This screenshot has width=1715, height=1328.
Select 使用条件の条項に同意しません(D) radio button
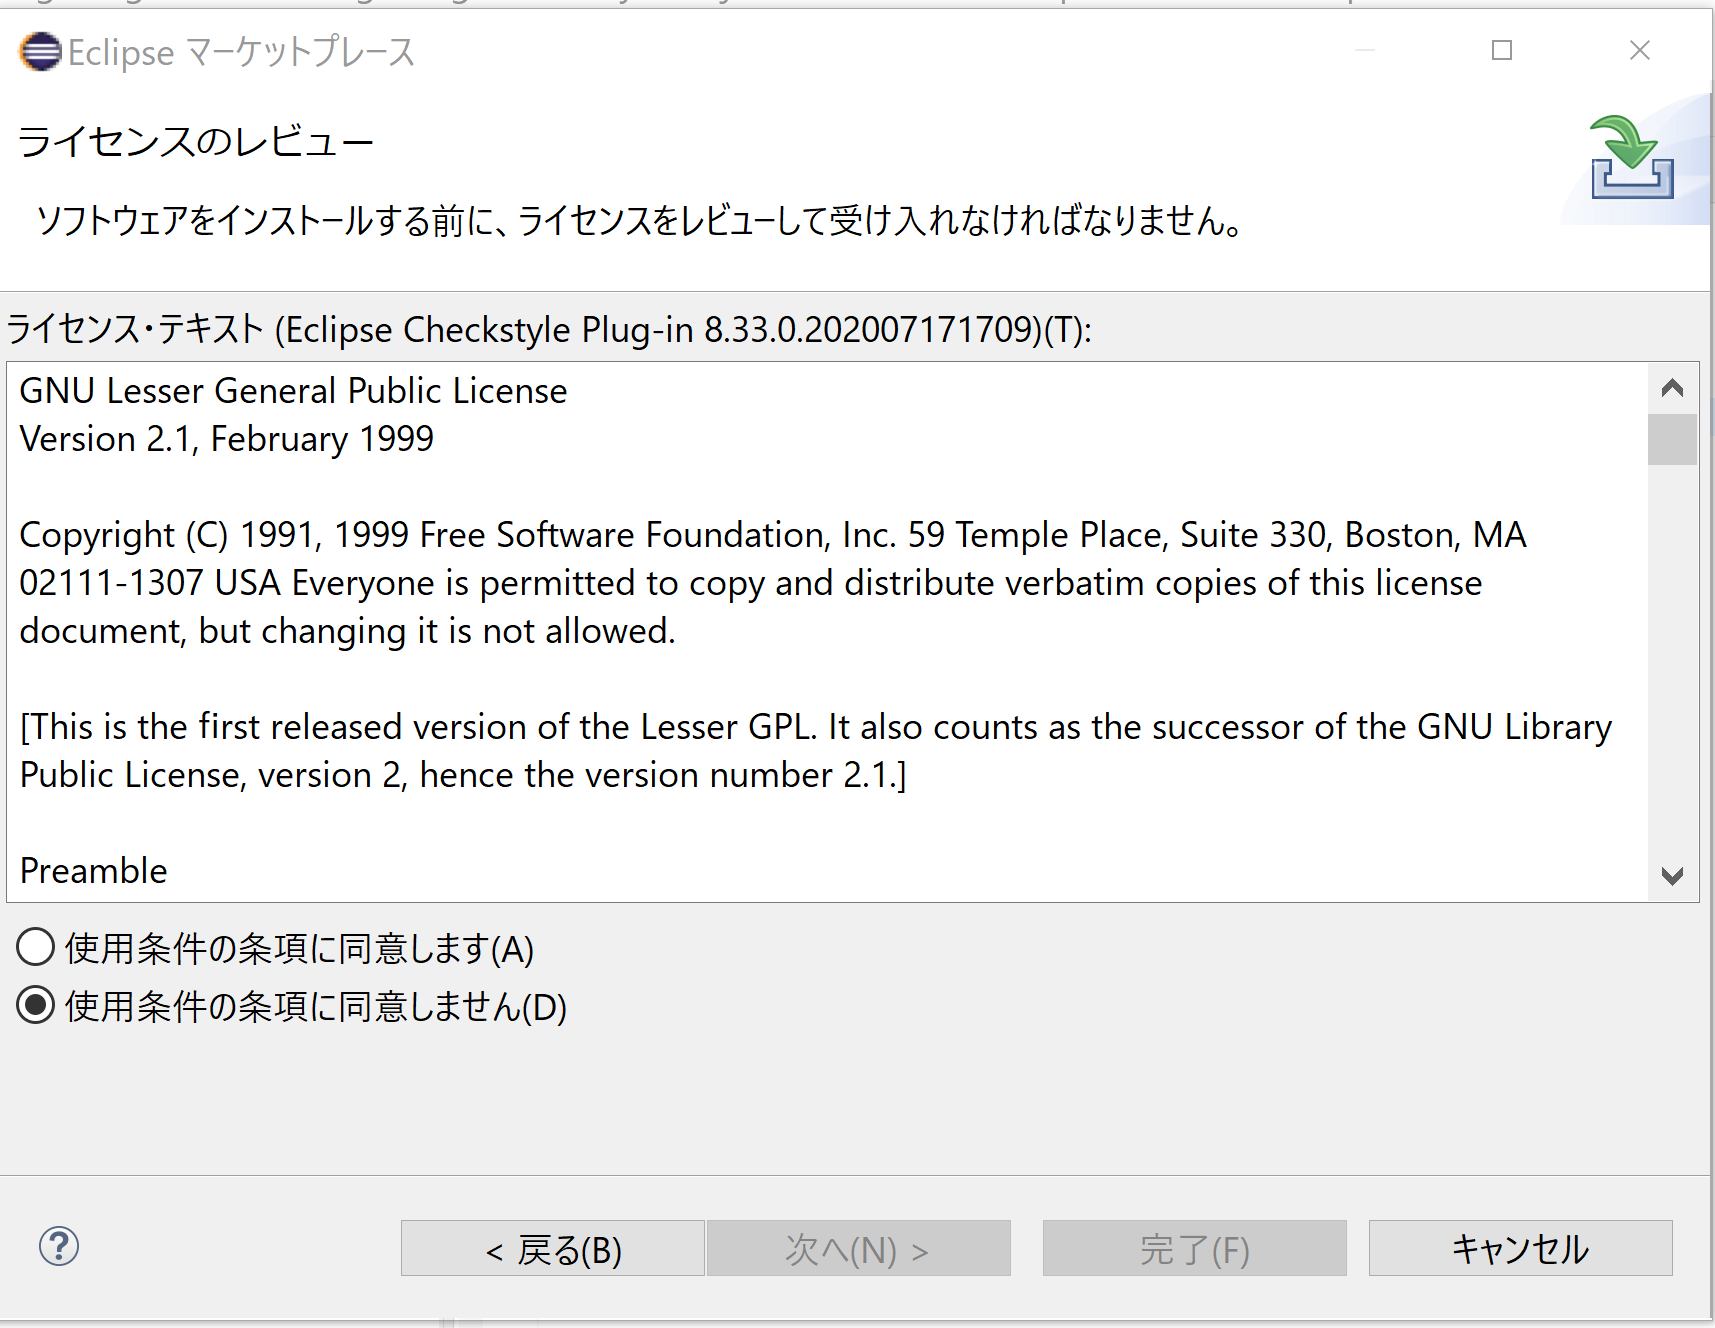[35, 1005]
